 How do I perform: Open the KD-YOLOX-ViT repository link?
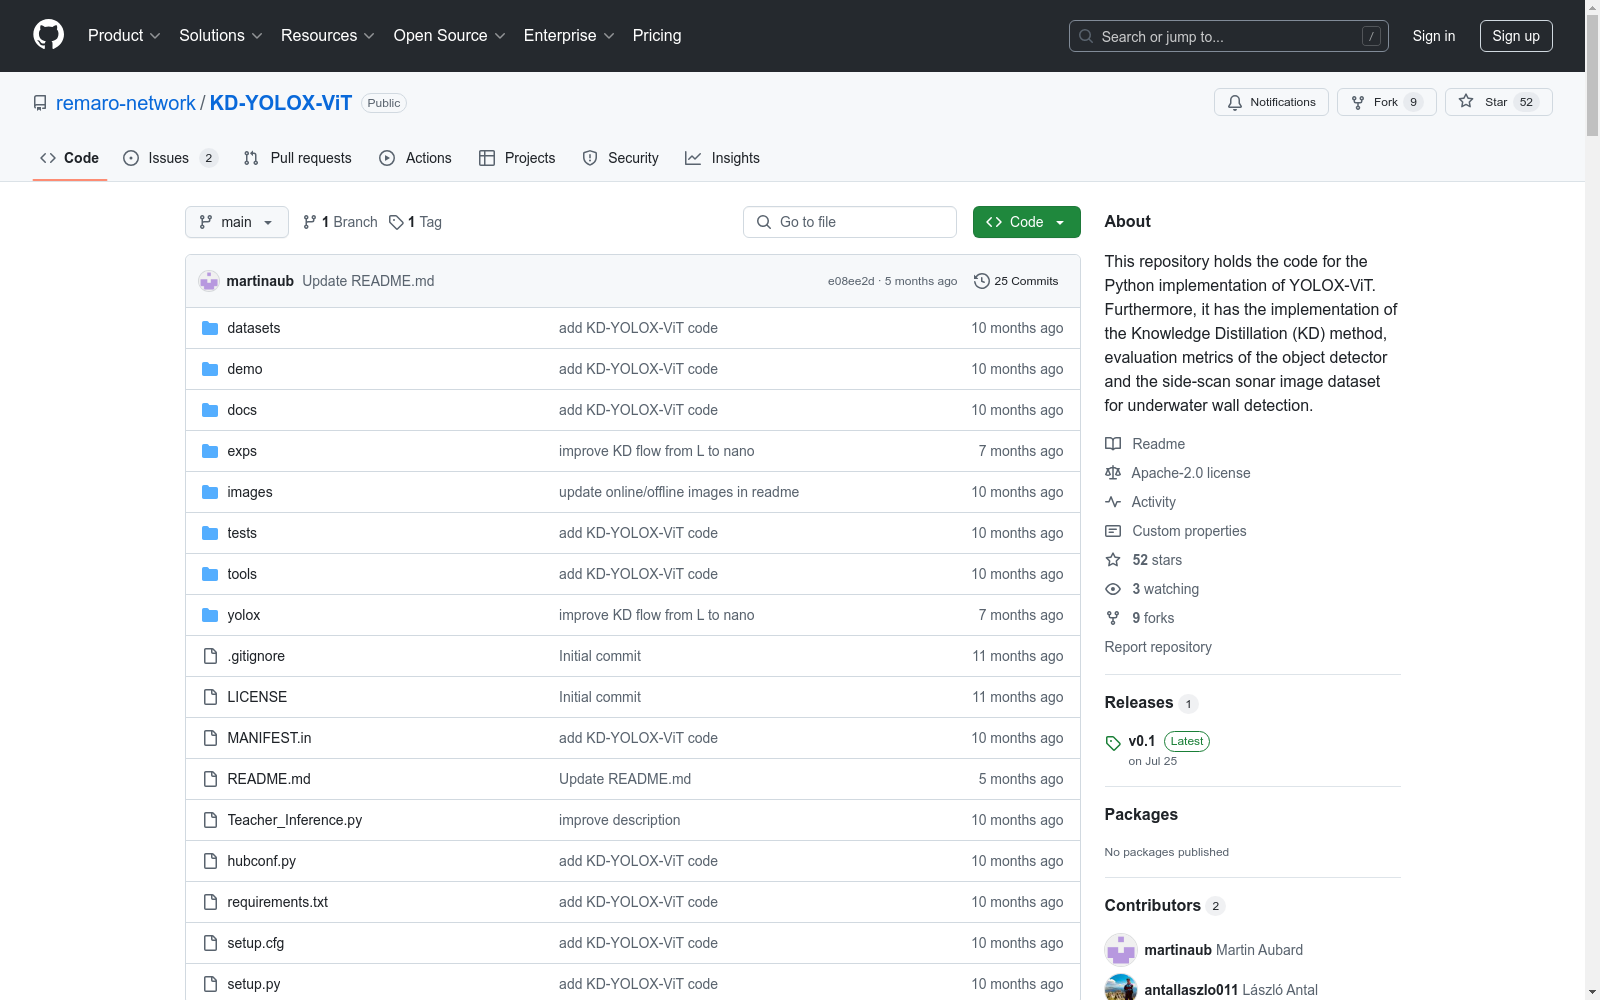[281, 103]
